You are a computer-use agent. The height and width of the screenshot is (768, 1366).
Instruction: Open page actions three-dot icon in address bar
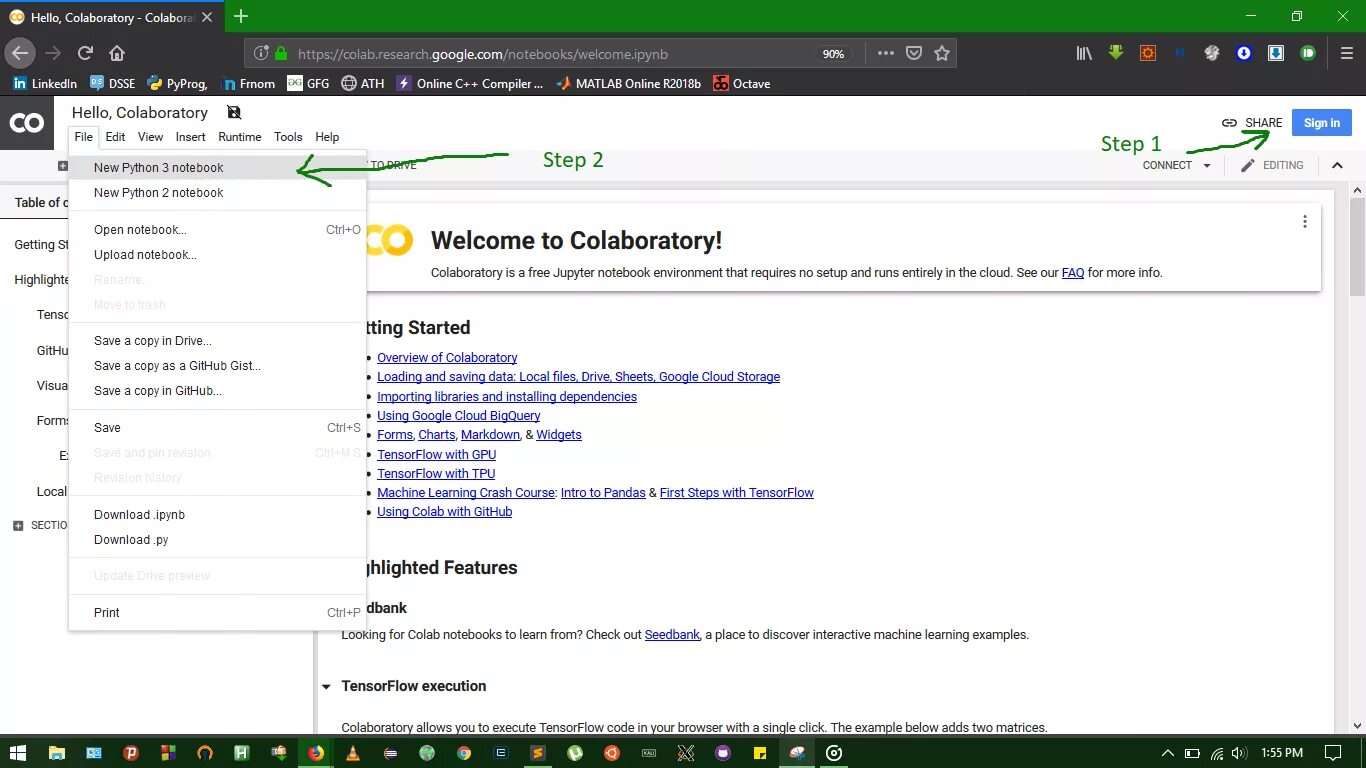tap(886, 53)
